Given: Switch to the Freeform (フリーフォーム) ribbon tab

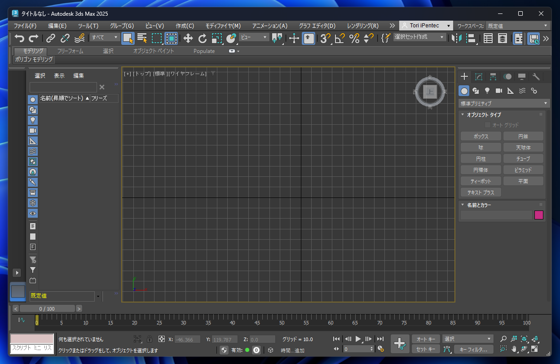Looking at the screenshot, I should (70, 51).
